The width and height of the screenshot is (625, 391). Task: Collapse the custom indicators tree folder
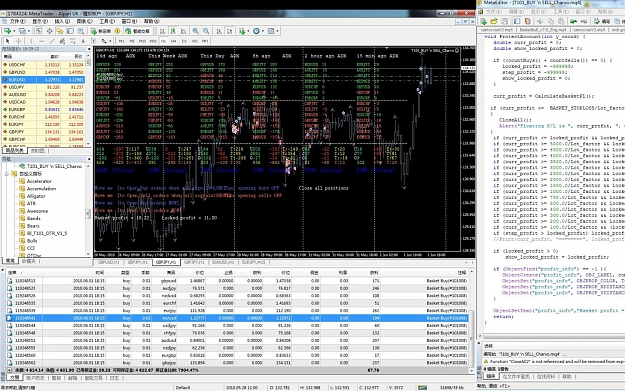(x=7, y=174)
